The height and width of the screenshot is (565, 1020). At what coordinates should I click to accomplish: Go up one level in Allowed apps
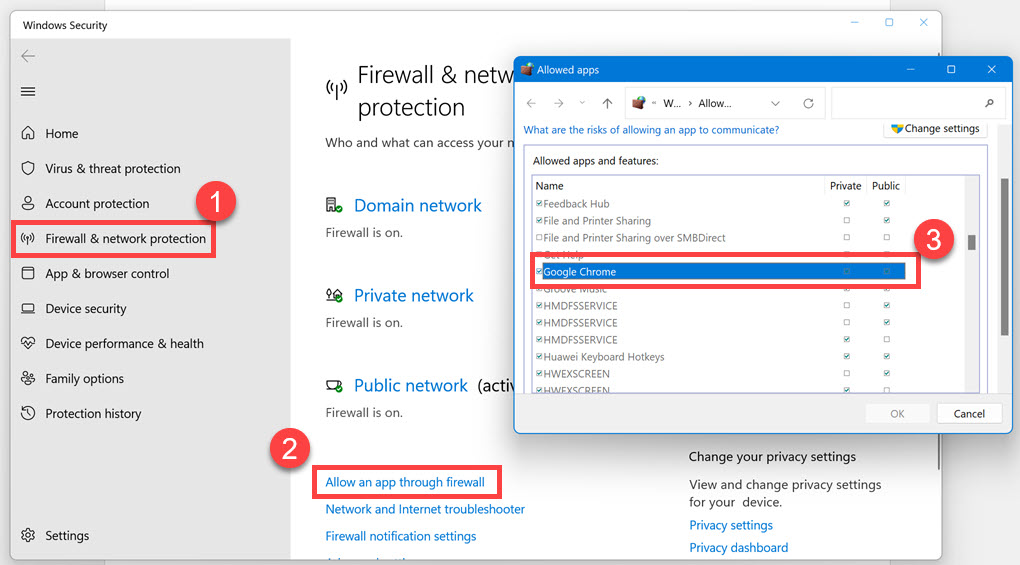(x=607, y=103)
